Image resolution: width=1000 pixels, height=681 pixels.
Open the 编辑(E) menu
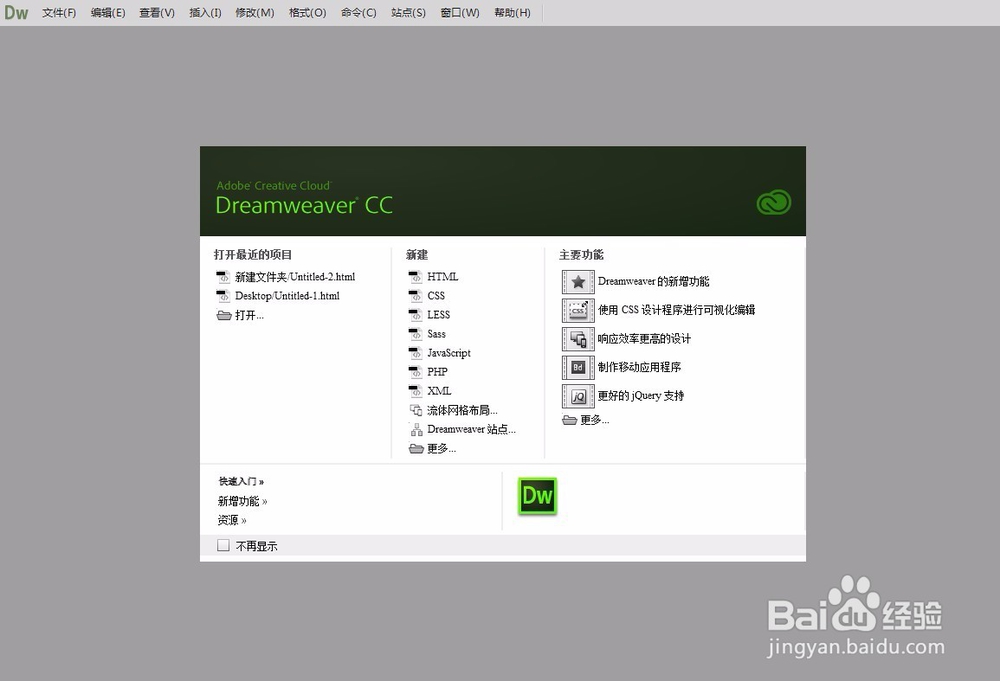(108, 13)
